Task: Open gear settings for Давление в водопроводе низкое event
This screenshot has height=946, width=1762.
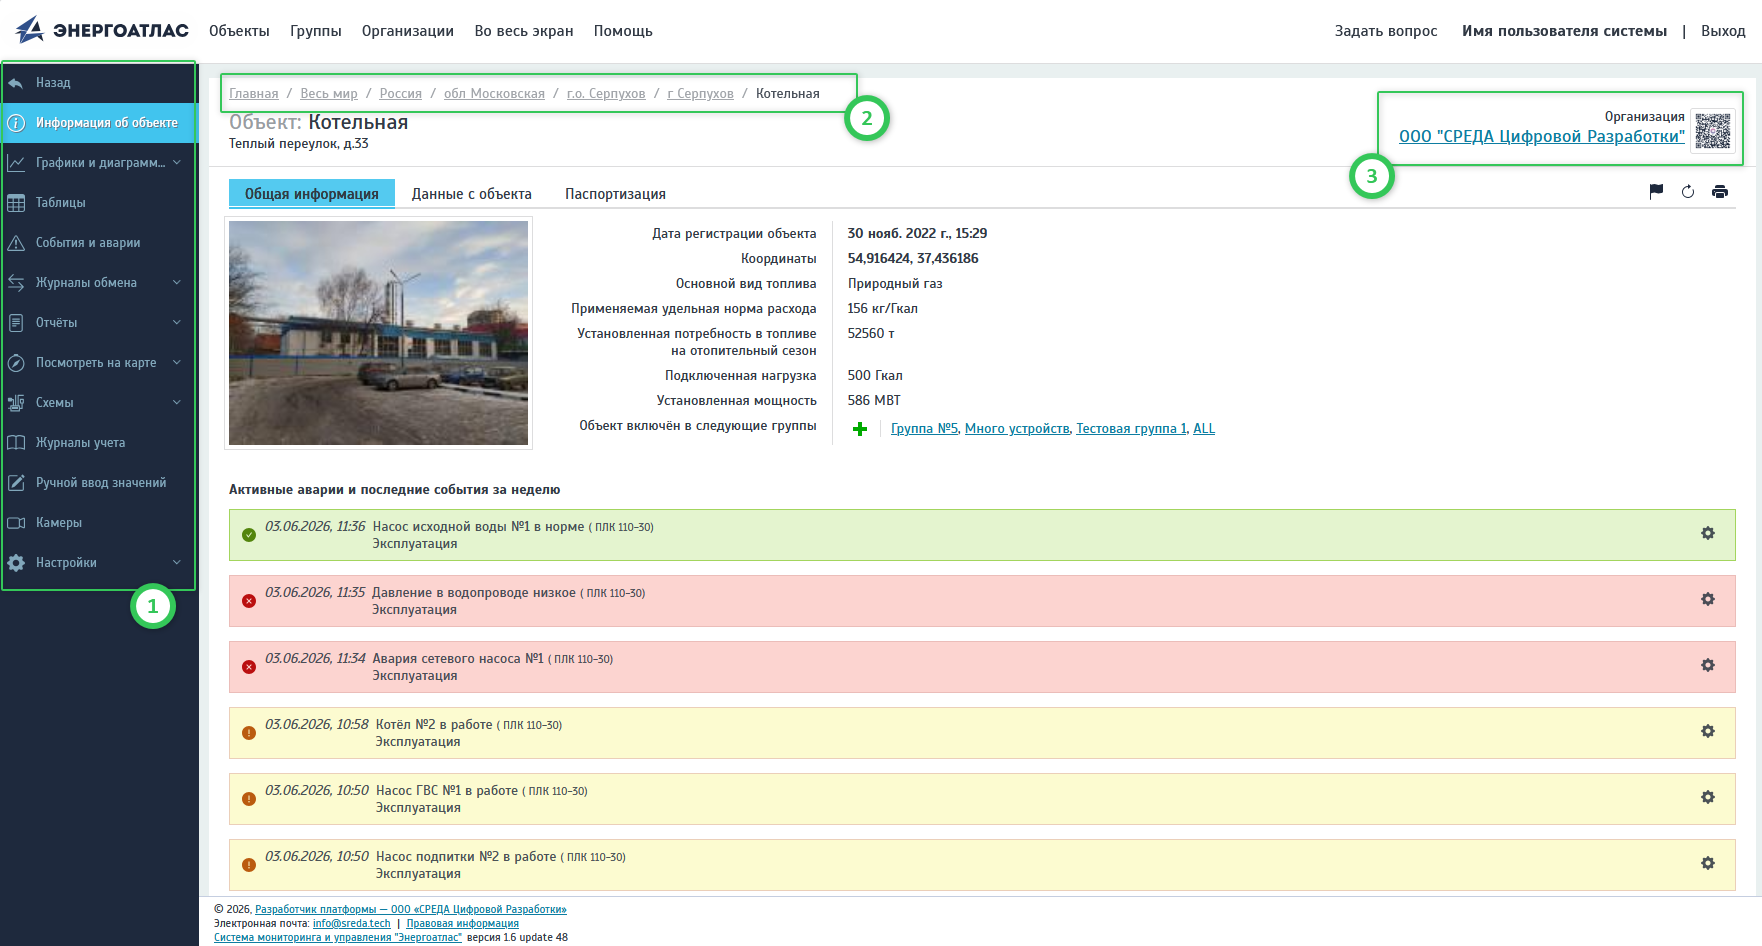Action: (x=1708, y=599)
